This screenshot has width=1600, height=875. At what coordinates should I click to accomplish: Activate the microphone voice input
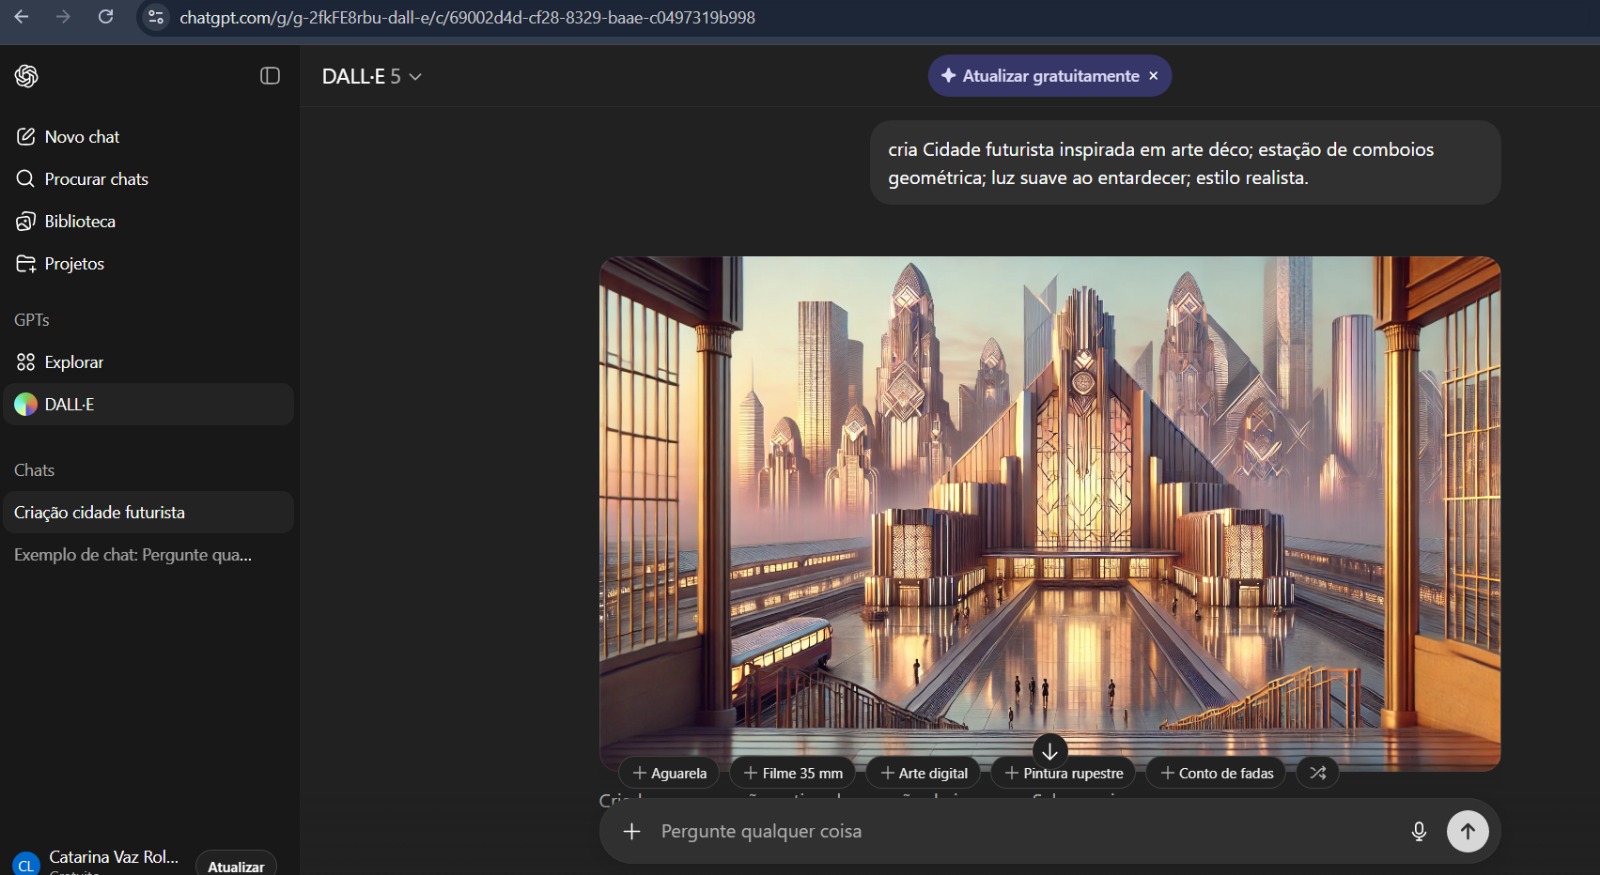pos(1418,831)
